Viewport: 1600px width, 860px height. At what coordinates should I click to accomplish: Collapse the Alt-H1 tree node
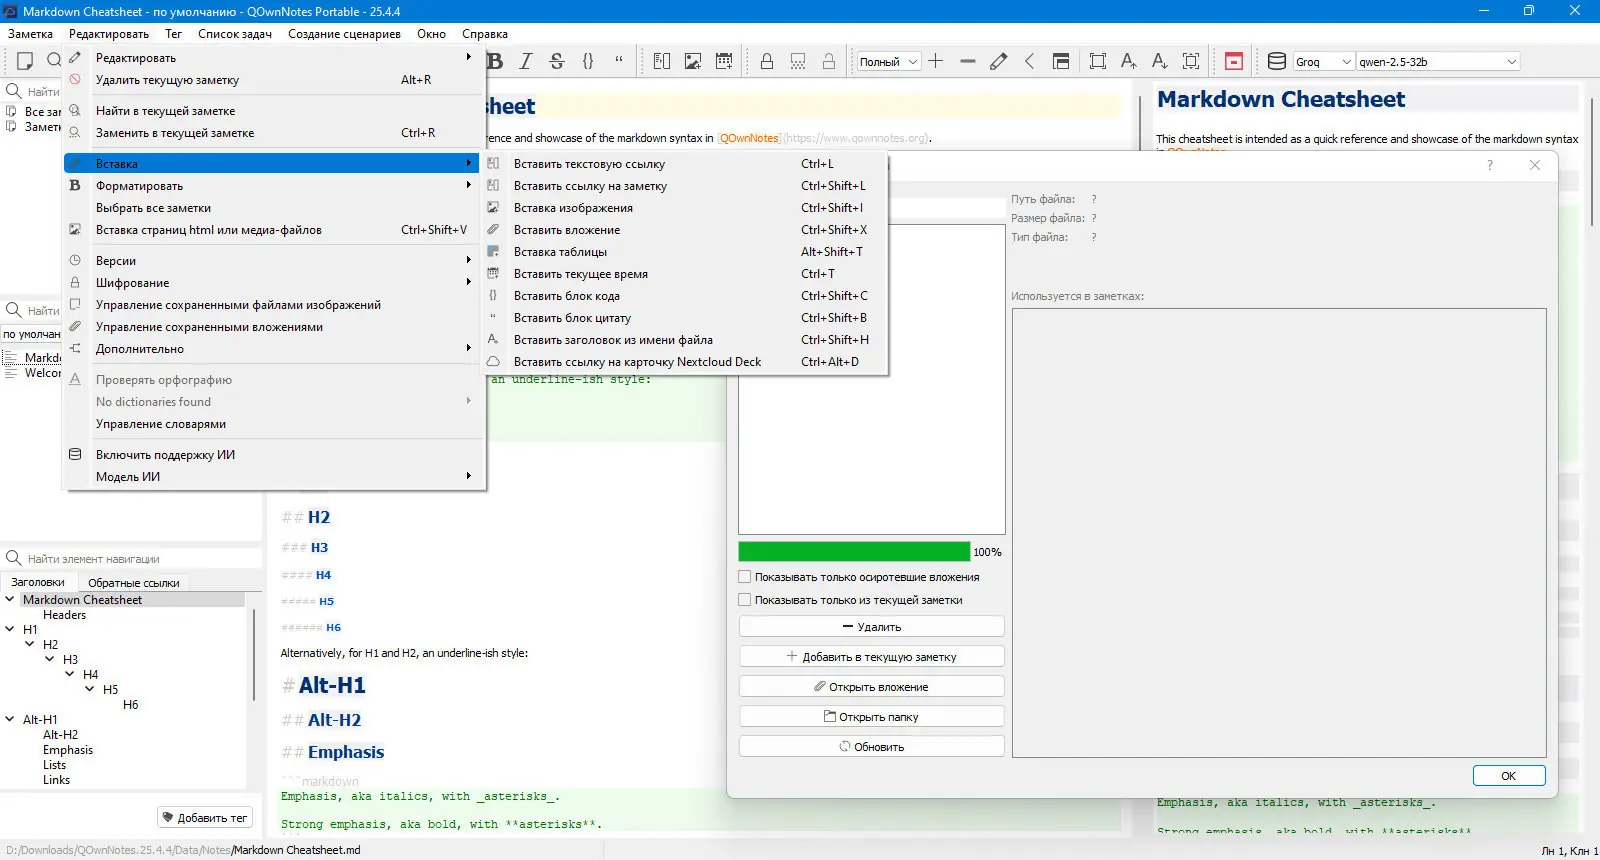pyautogui.click(x=10, y=719)
